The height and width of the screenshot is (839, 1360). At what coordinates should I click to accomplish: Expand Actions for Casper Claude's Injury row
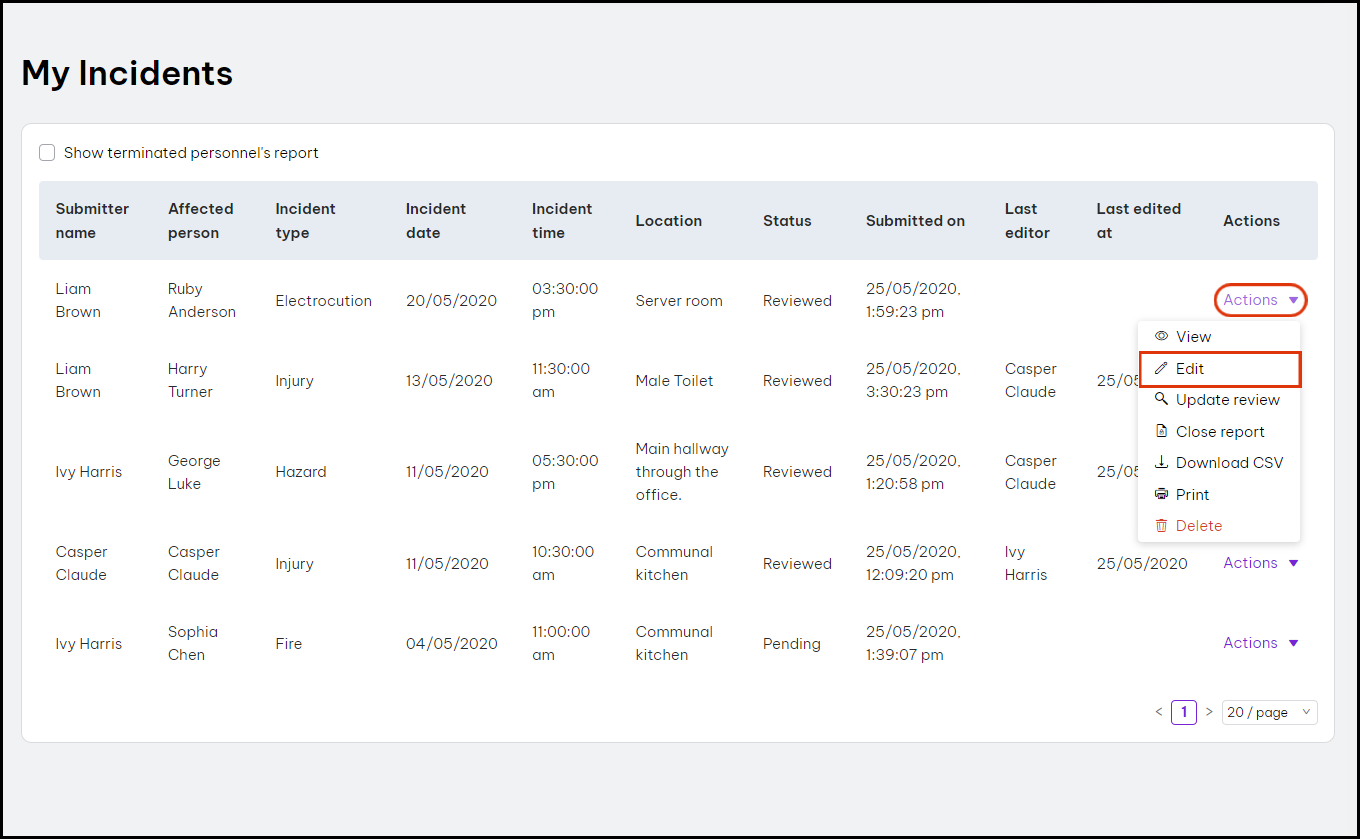click(x=1260, y=563)
